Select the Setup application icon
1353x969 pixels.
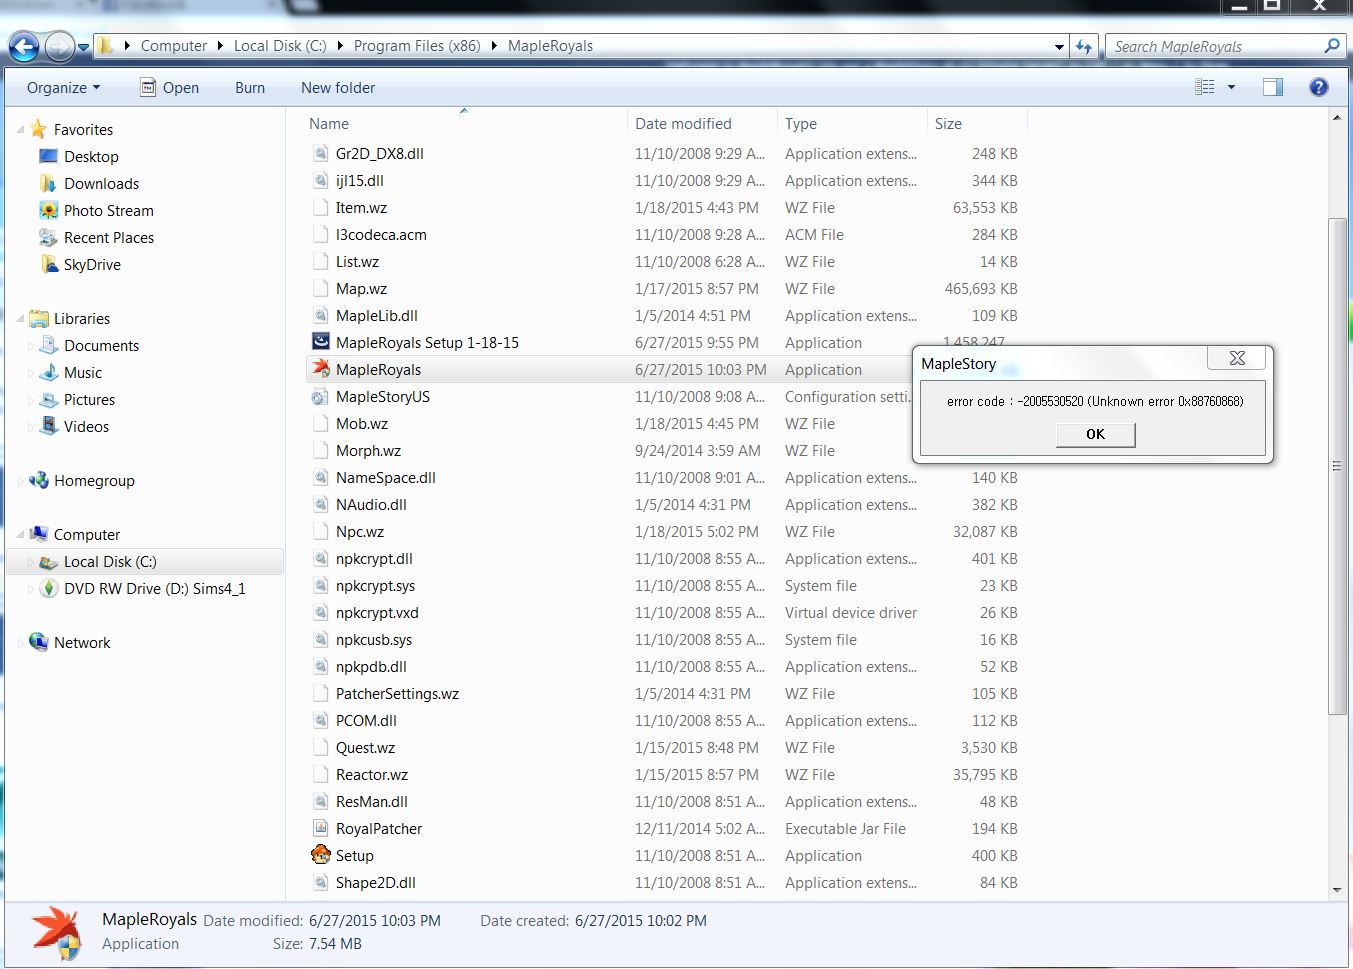tap(321, 855)
